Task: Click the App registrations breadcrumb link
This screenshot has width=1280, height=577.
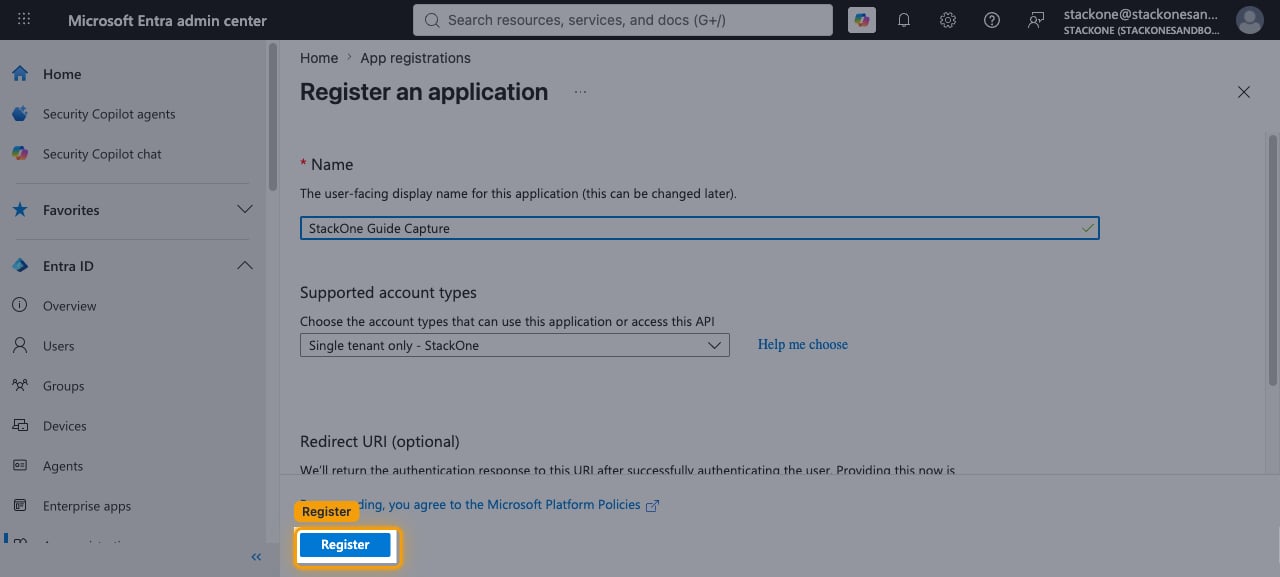Action: [415, 58]
